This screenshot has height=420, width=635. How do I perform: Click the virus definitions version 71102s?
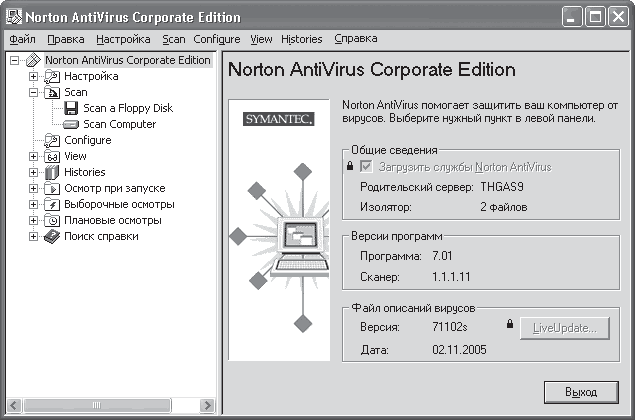(x=450, y=327)
